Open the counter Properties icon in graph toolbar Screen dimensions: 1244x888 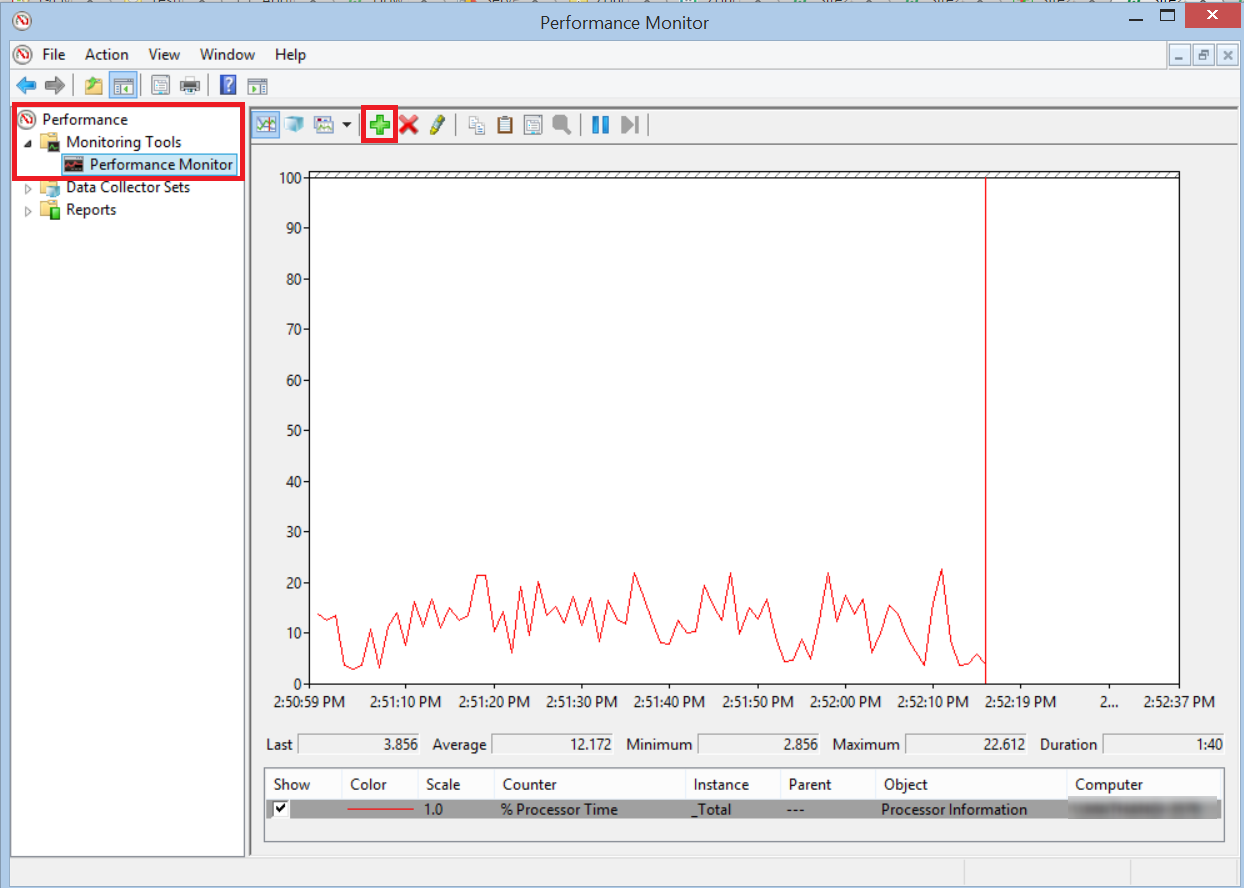[533, 125]
